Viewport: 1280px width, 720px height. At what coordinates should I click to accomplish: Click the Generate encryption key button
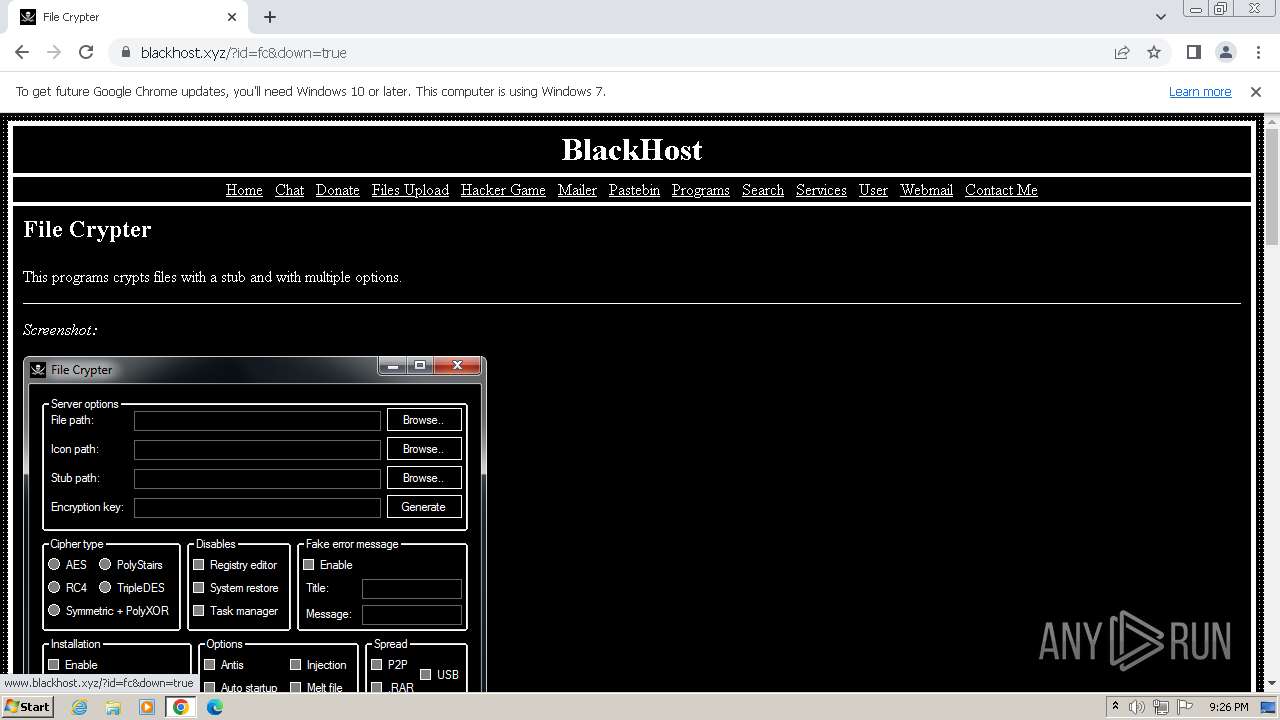(x=424, y=507)
